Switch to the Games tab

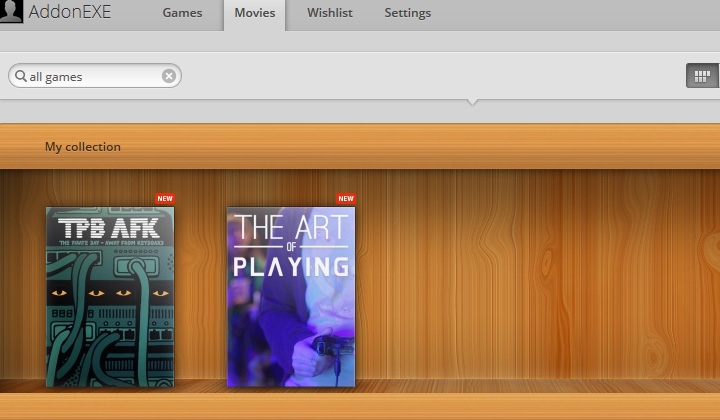[182, 14]
